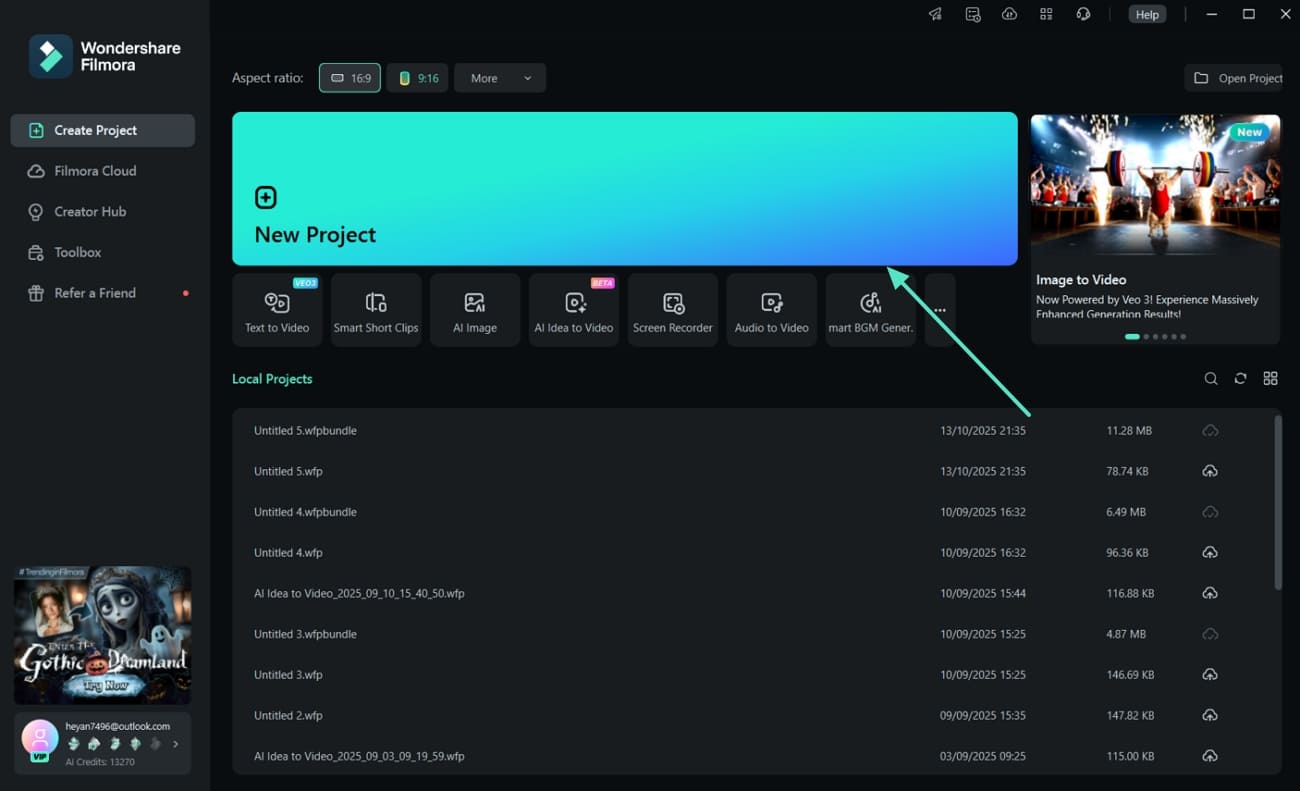Launch Smart Short Clips
Screen dimensions: 1300x791
click(376, 310)
